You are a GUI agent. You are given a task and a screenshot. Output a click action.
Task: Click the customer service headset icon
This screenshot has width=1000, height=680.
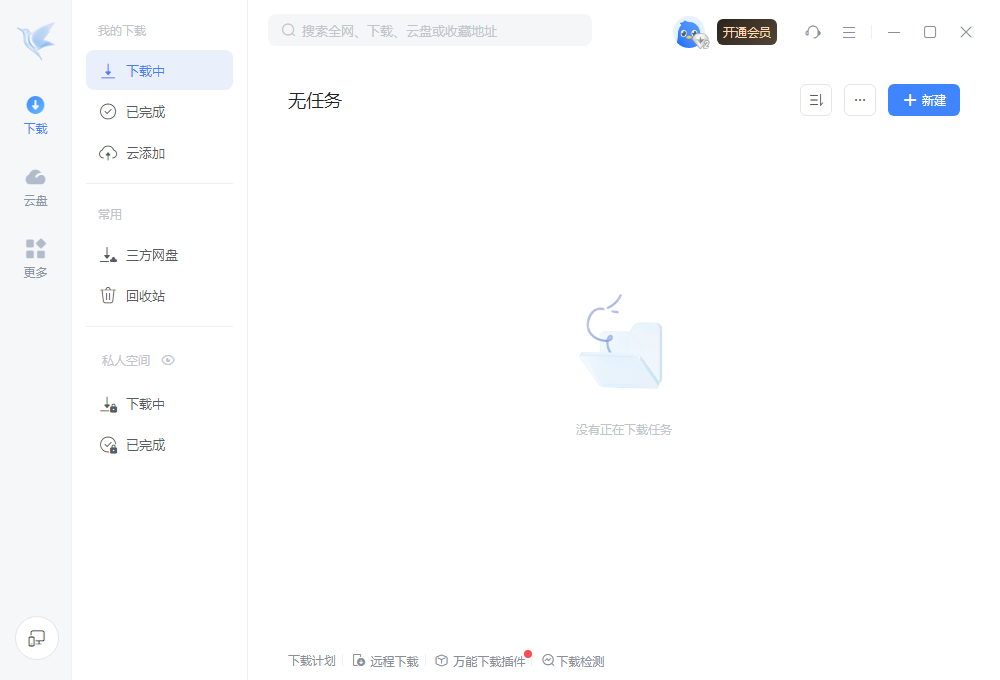tap(813, 32)
